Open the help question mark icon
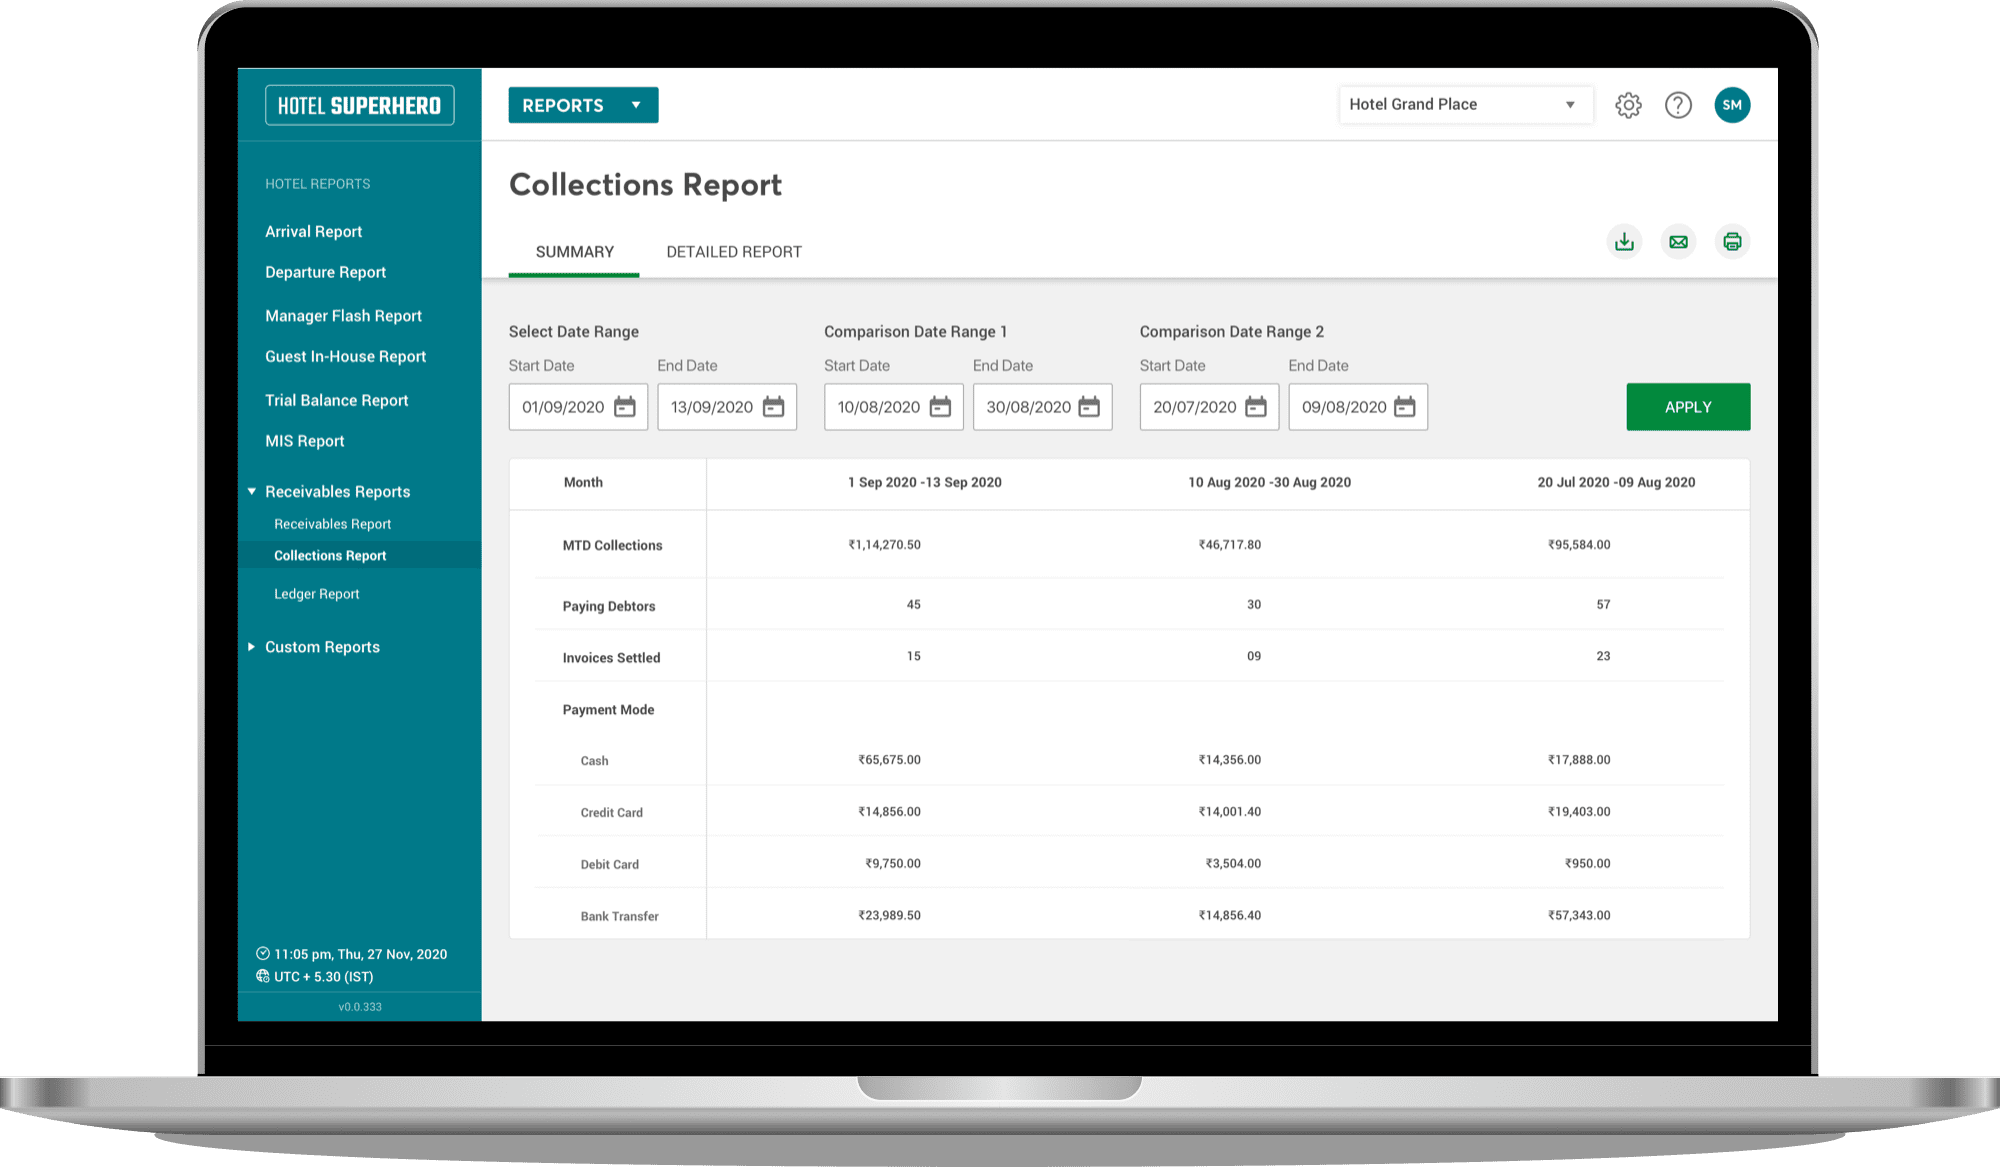The height and width of the screenshot is (1167, 2000). coord(1678,105)
